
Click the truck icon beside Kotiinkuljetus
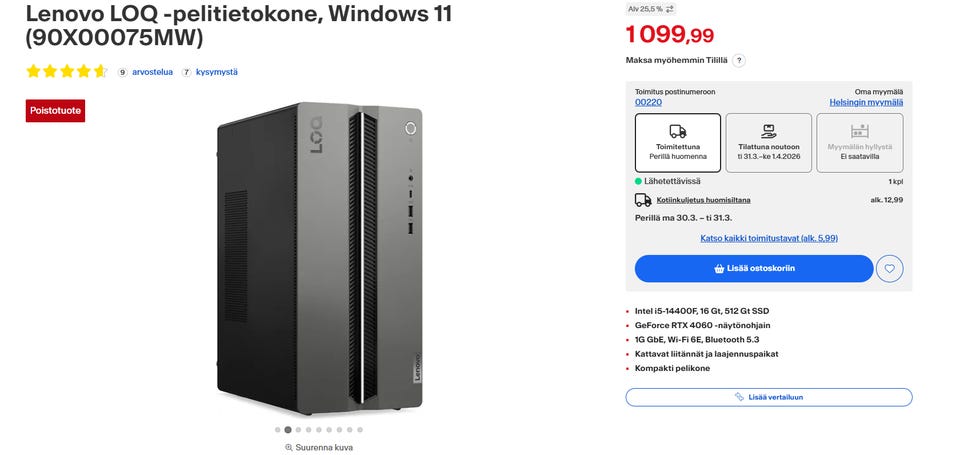point(643,200)
